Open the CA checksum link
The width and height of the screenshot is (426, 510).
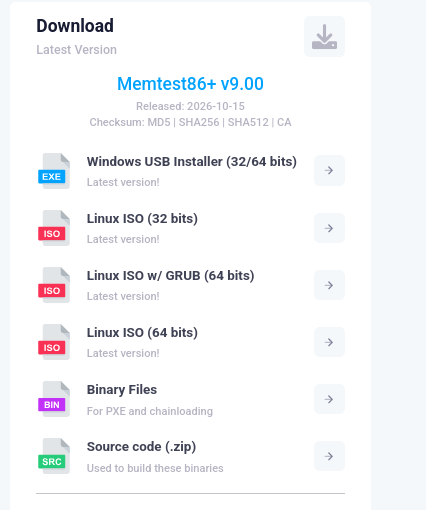tap(284, 122)
